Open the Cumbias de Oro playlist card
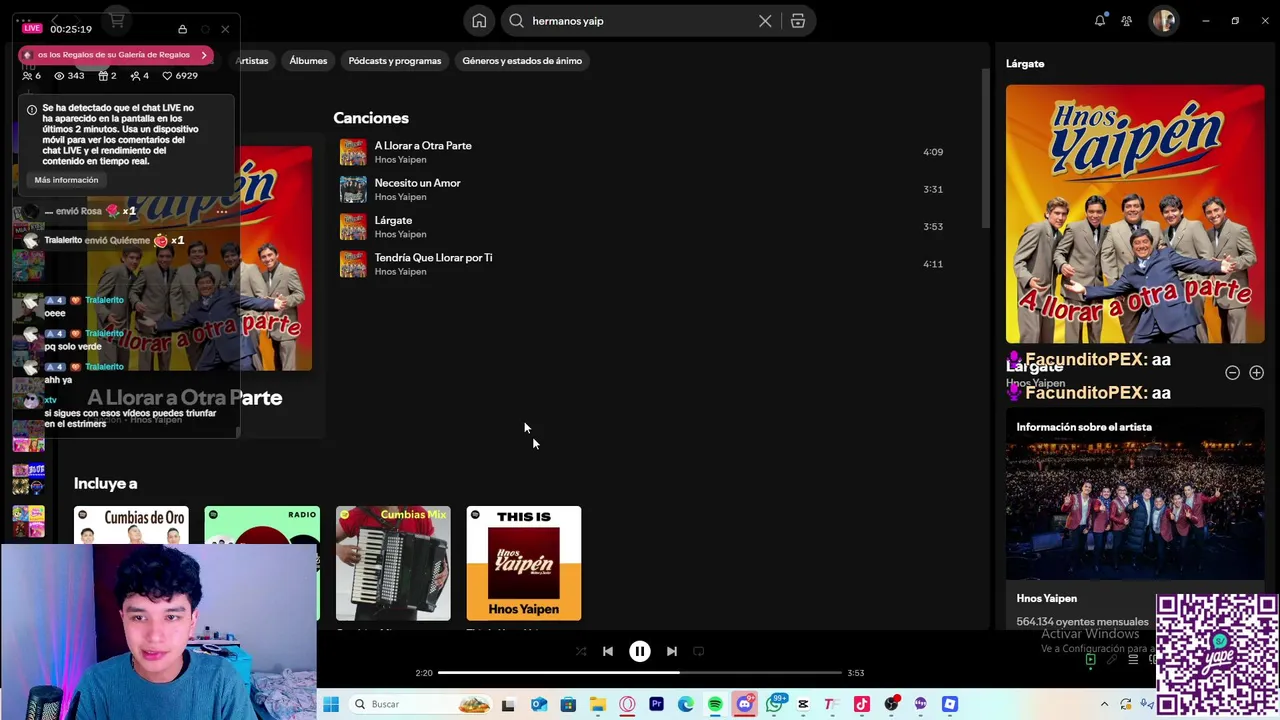The image size is (1280, 720). pos(131,525)
